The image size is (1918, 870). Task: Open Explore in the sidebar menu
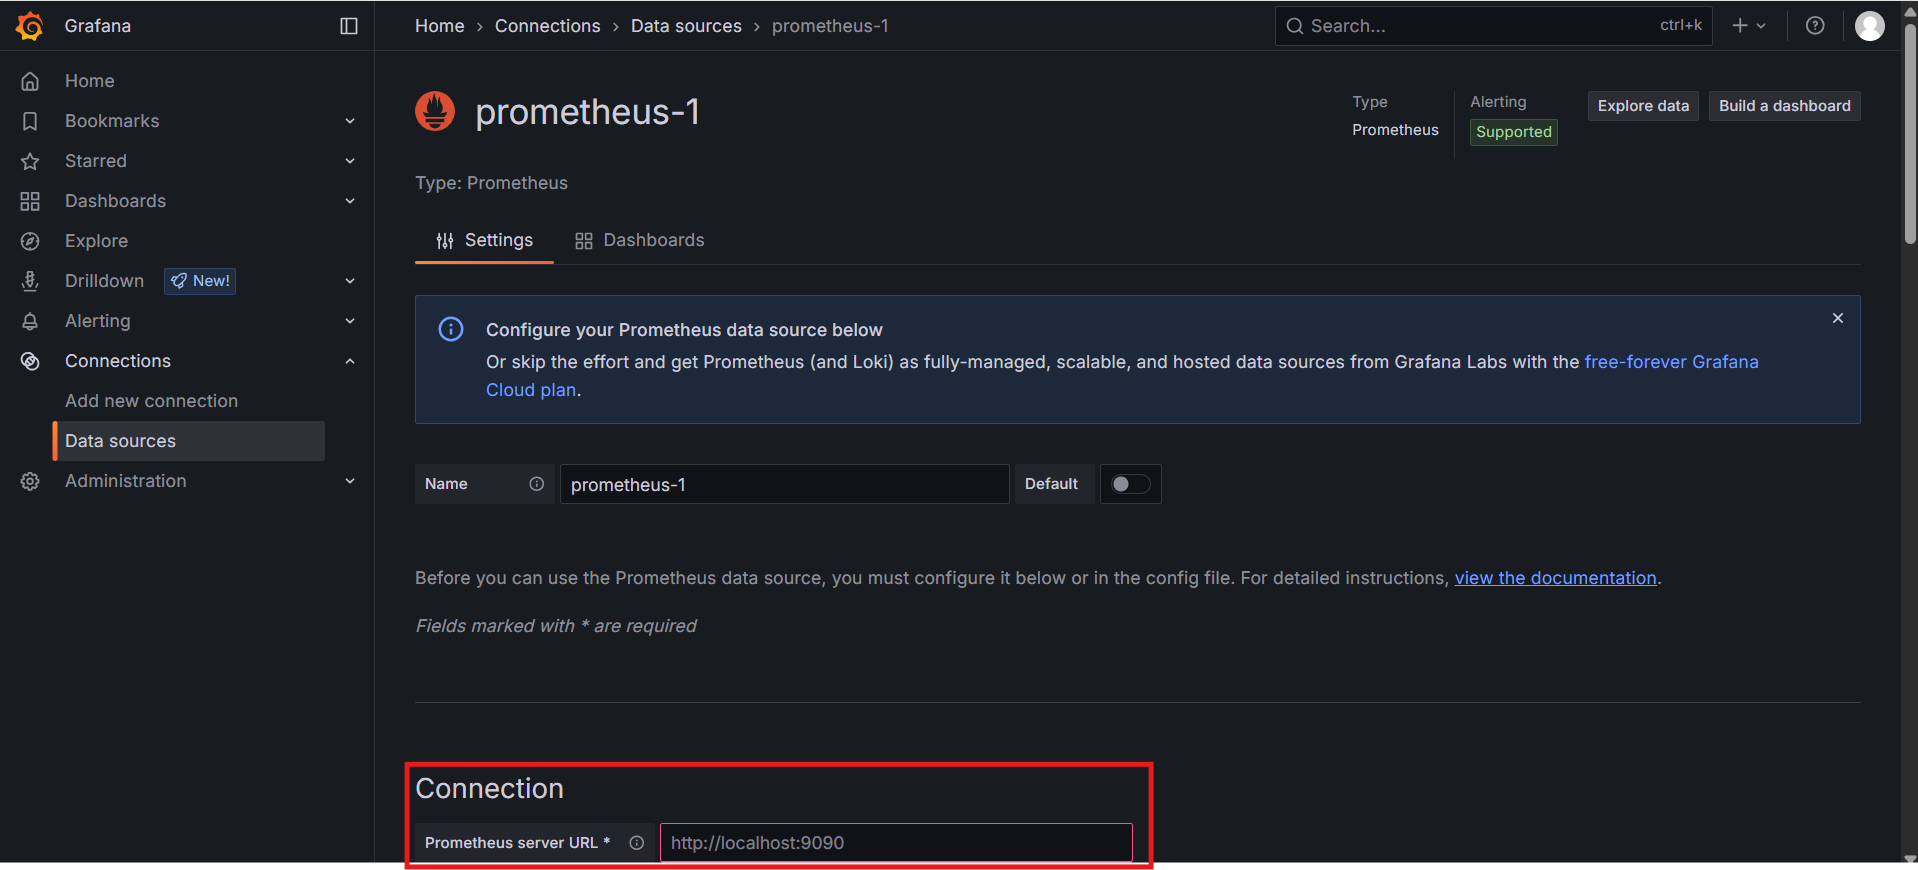[x=96, y=241]
